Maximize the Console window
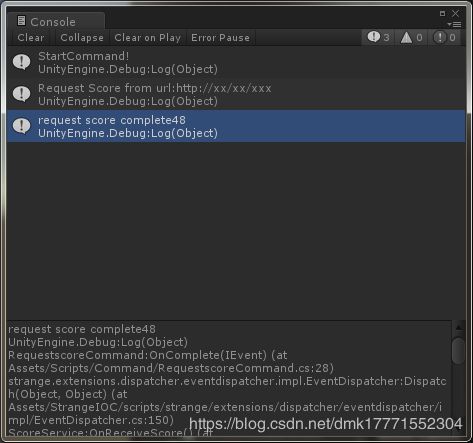The height and width of the screenshot is (443, 473). tap(442, 14)
